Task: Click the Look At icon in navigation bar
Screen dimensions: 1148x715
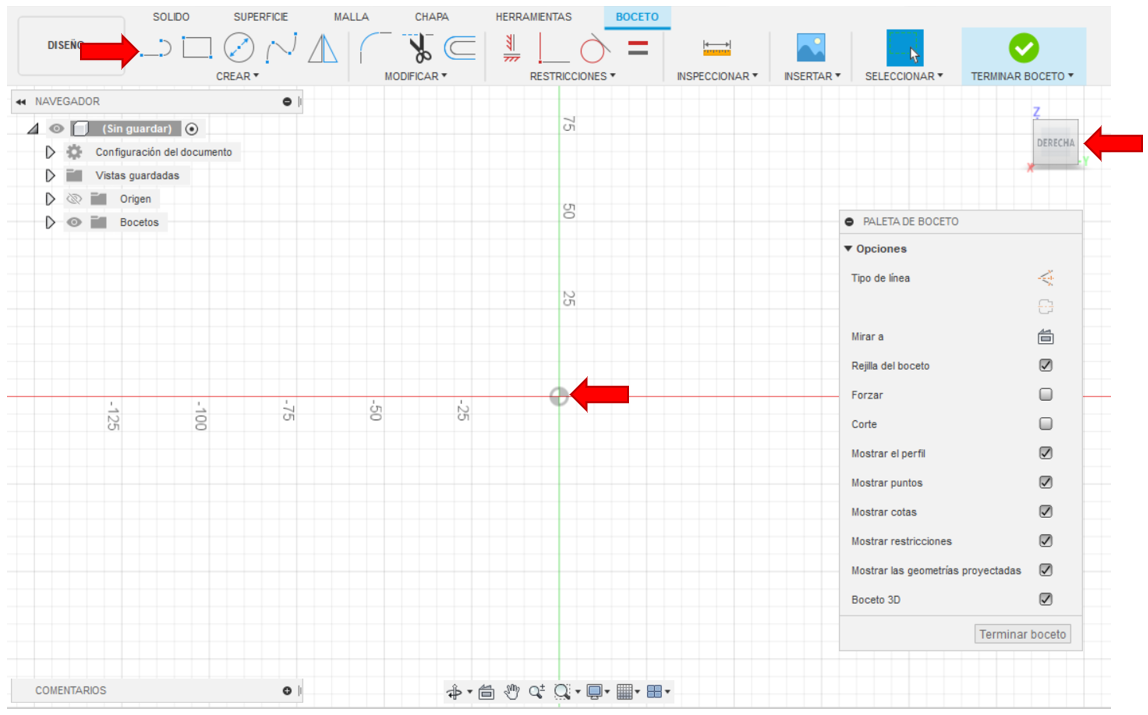Action: click(486, 692)
